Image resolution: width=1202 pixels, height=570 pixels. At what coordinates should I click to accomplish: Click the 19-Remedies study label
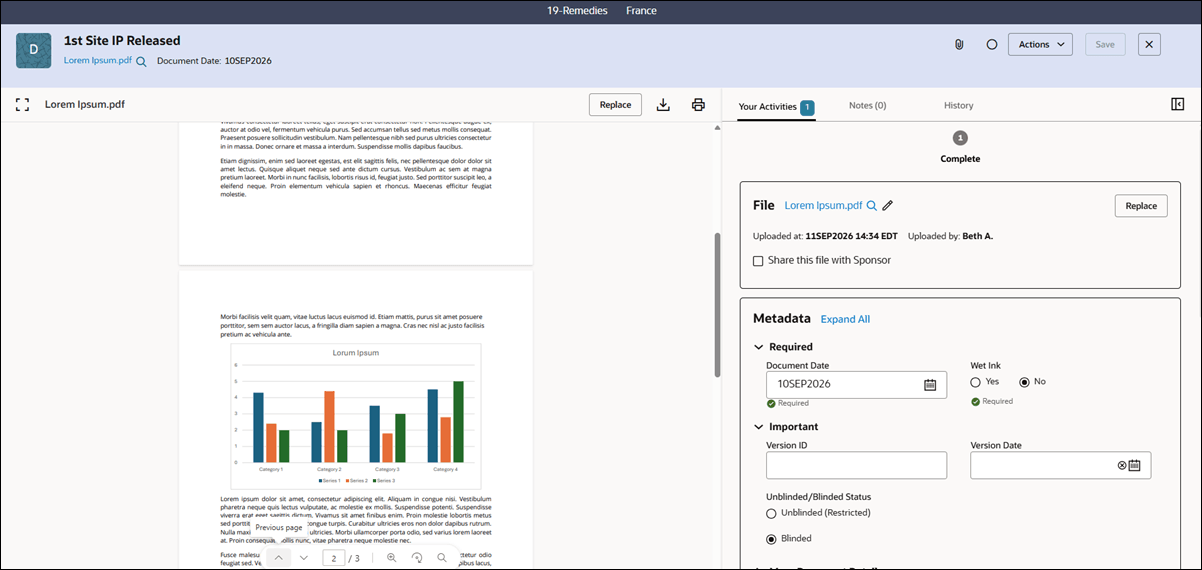577,10
